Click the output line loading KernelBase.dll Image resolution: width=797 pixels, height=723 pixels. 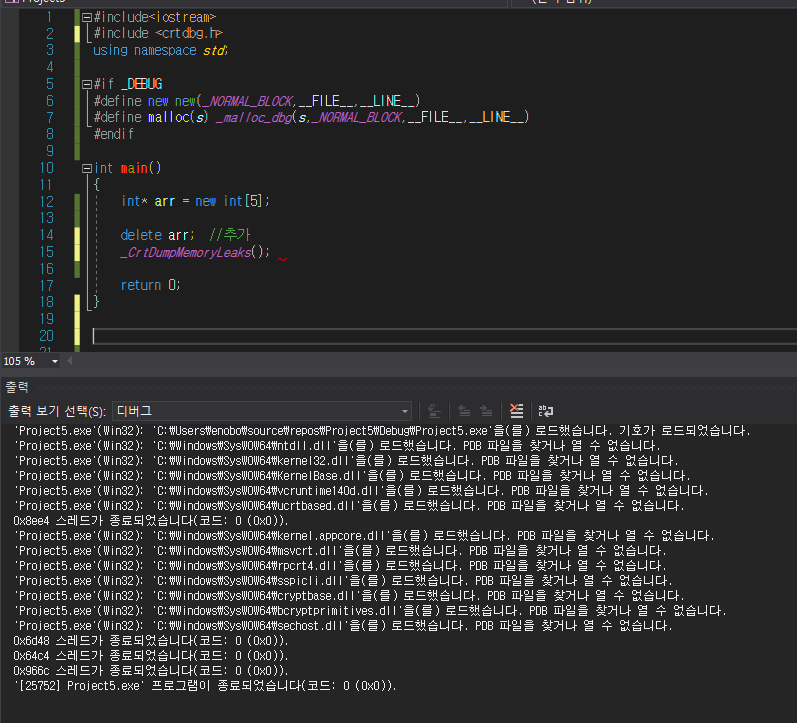tap(352, 476)
